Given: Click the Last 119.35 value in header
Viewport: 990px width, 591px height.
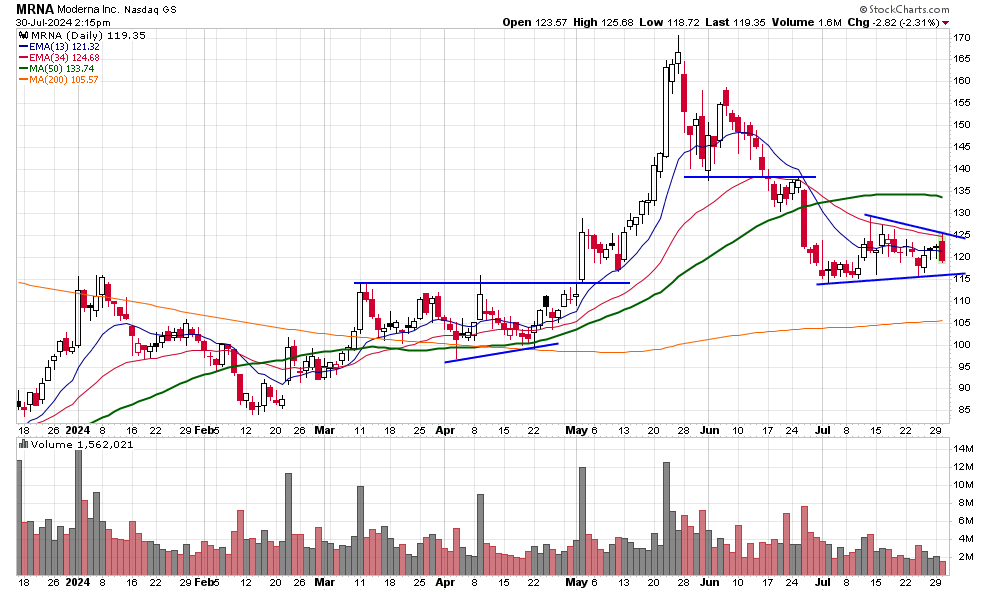Looking at the screenshot, I should [735, 23].
